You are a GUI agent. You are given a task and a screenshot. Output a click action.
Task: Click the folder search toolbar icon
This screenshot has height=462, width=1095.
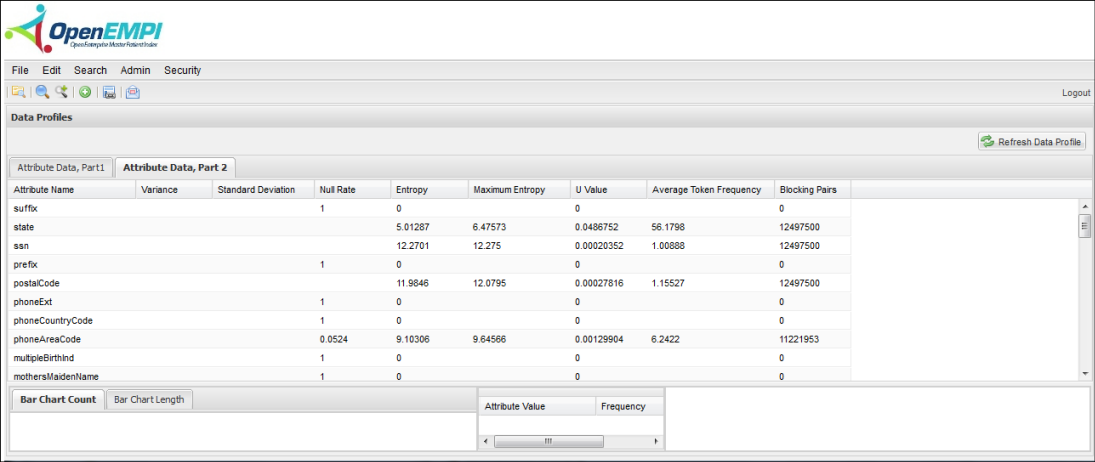18,92
